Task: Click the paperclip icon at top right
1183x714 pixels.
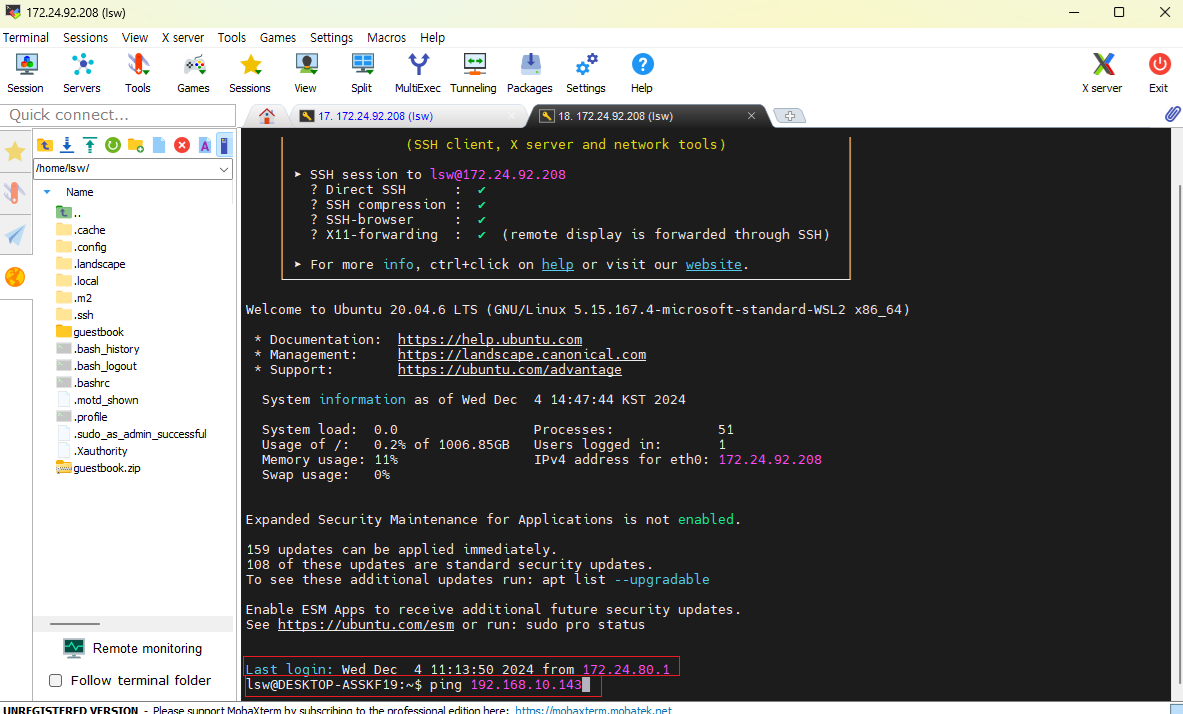Action: pyautogui.click(x=1172, y=114)
